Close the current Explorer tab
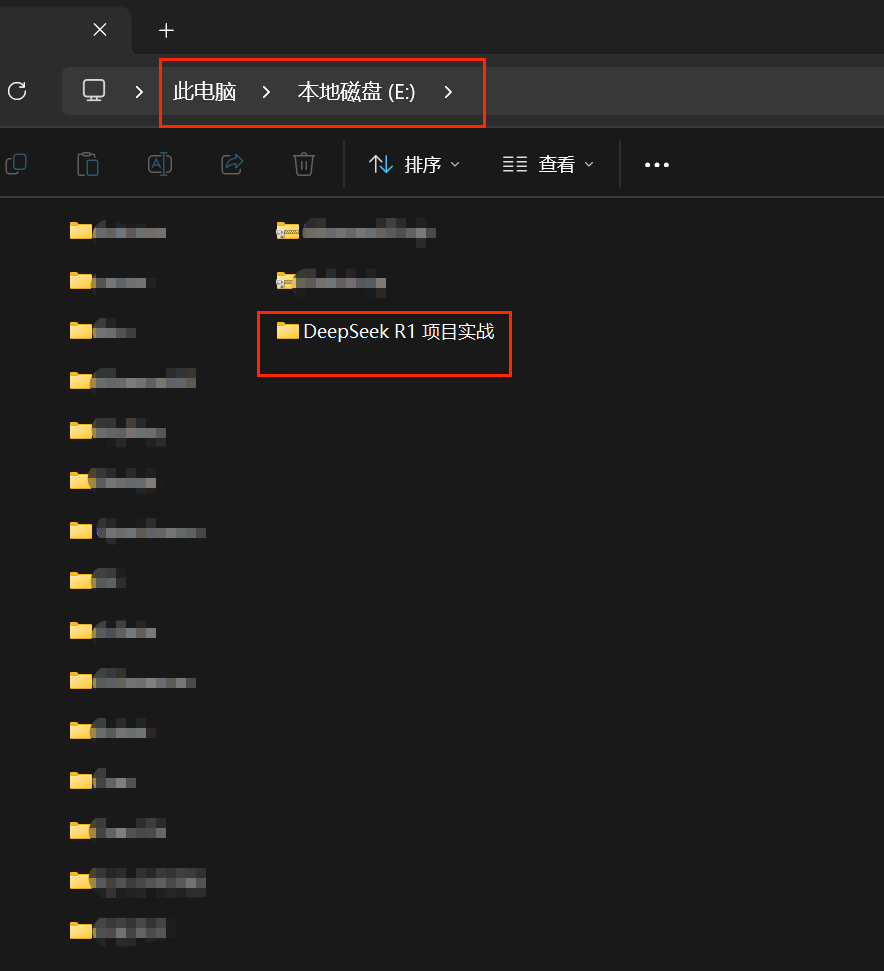Viewport: 884px width, 971px height. tap(100, 29)
